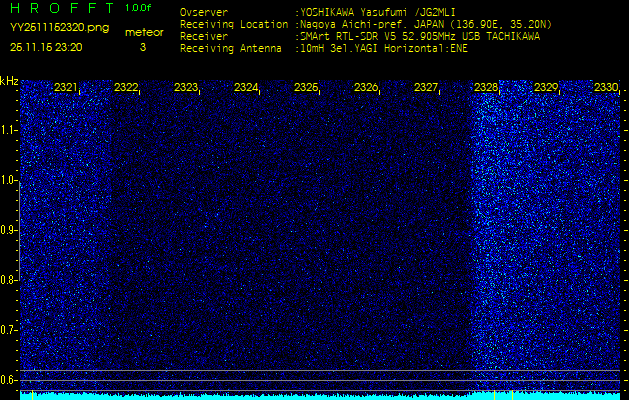This screenshot has height=400, width=629.
Task: Select the .png file name label
Action: [x=59, y=28]
